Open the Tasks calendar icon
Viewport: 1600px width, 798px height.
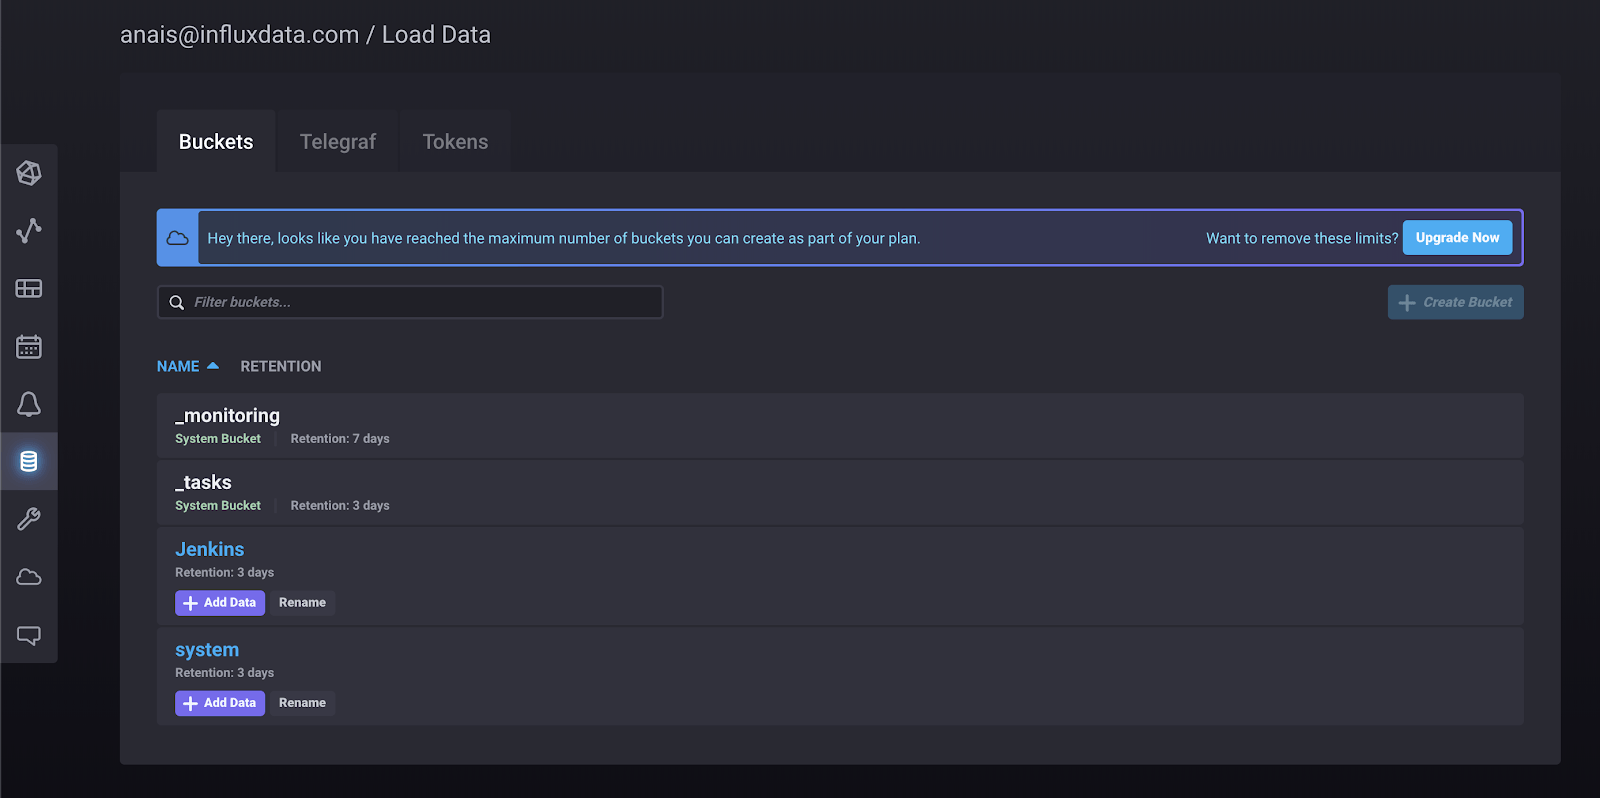point(29,346)
